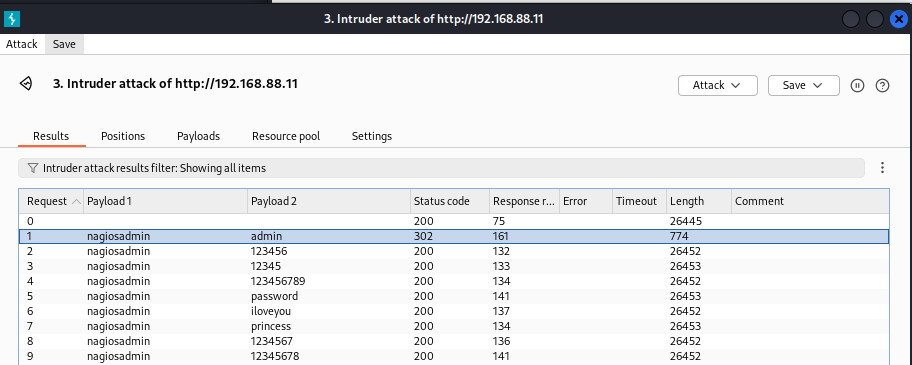Switch to the Positions tab

(x=123, y=136)
